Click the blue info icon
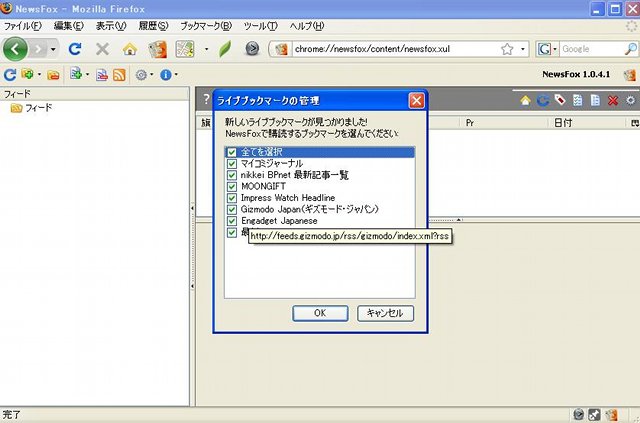640x423 pixels. 166,75
